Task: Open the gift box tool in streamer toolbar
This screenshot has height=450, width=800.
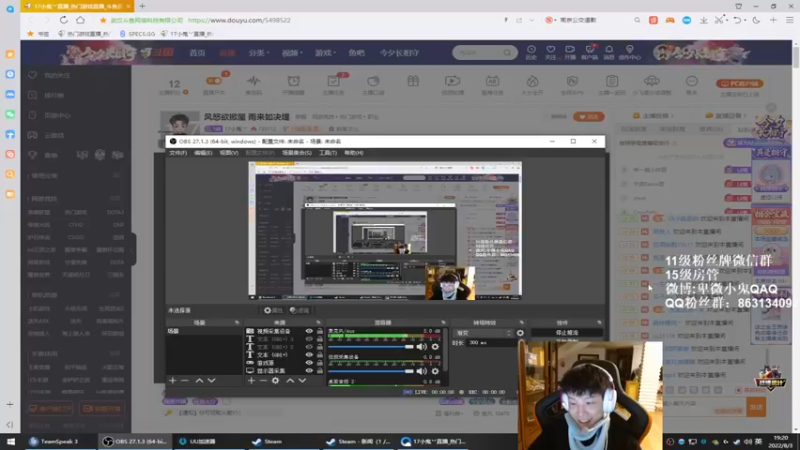Action: pos(413,82)
